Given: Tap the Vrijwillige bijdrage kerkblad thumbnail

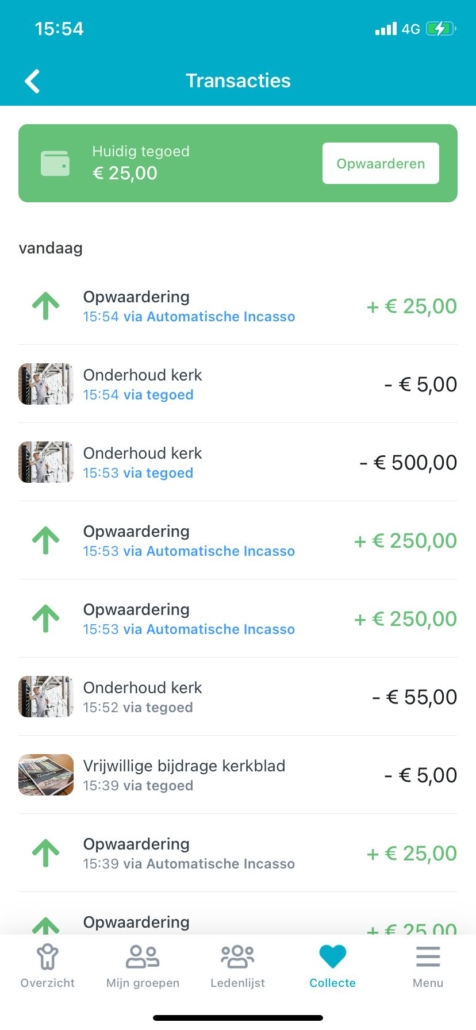Looking at the screenshot, I should (x=45, y=774).
